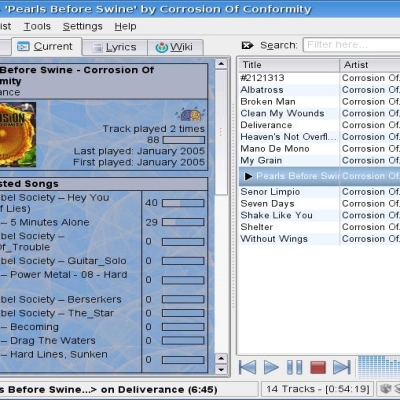Click the score bar next to 88
The width and height of the screenshot is (400, 400).
click(x=183, y=140)
